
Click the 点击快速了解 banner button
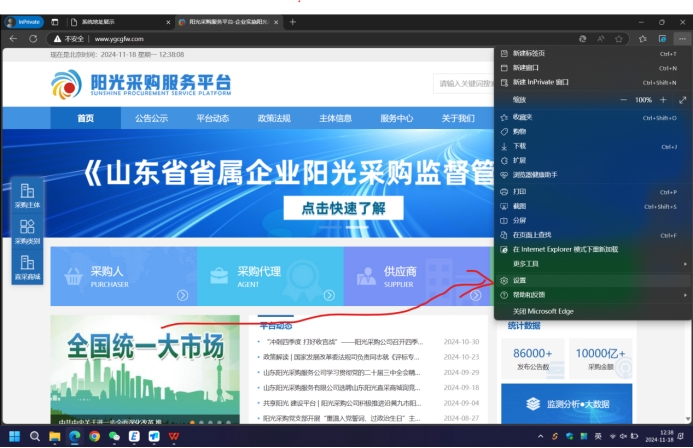pos(336,209)
